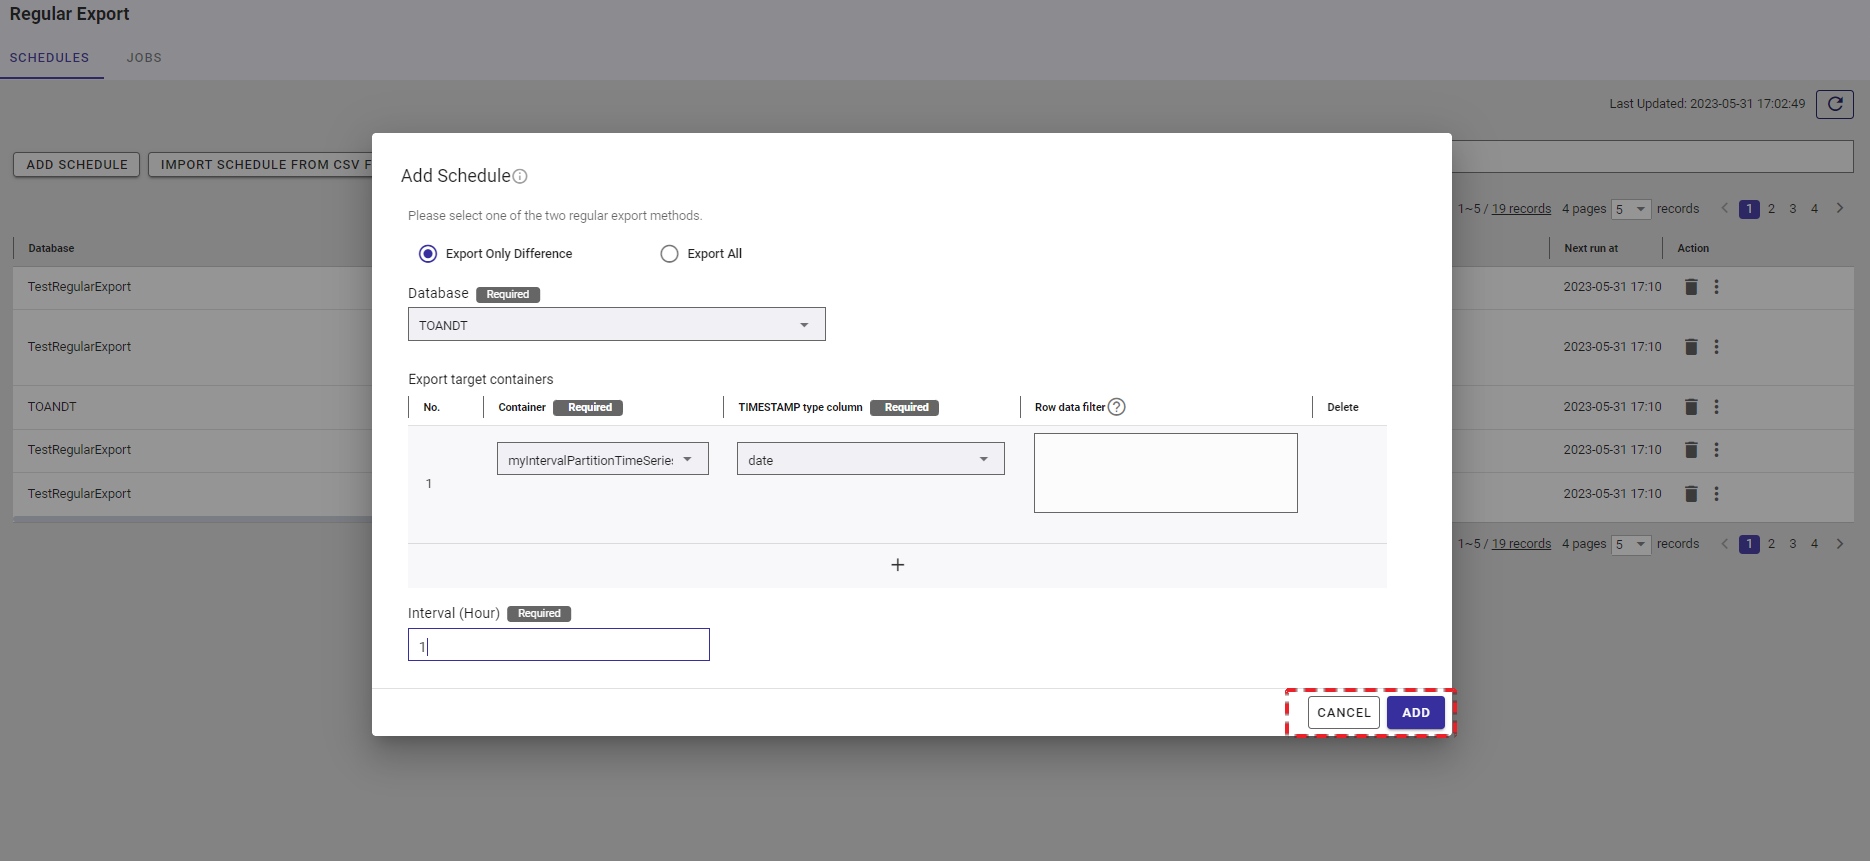1870x861 pixels.
Task: Click the refresh icon beside Last Updated
Action: coord(1834,104)
